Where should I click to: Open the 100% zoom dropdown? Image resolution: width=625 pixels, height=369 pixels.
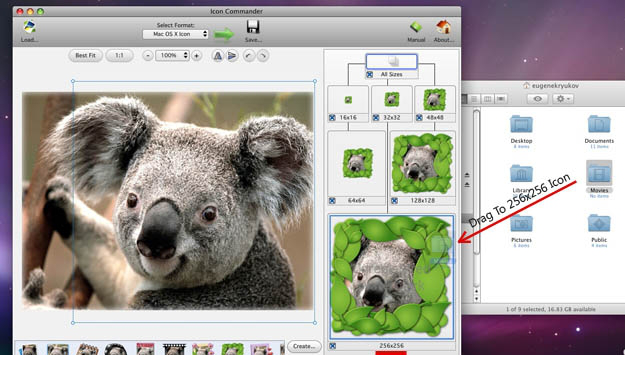pos(172,55)
